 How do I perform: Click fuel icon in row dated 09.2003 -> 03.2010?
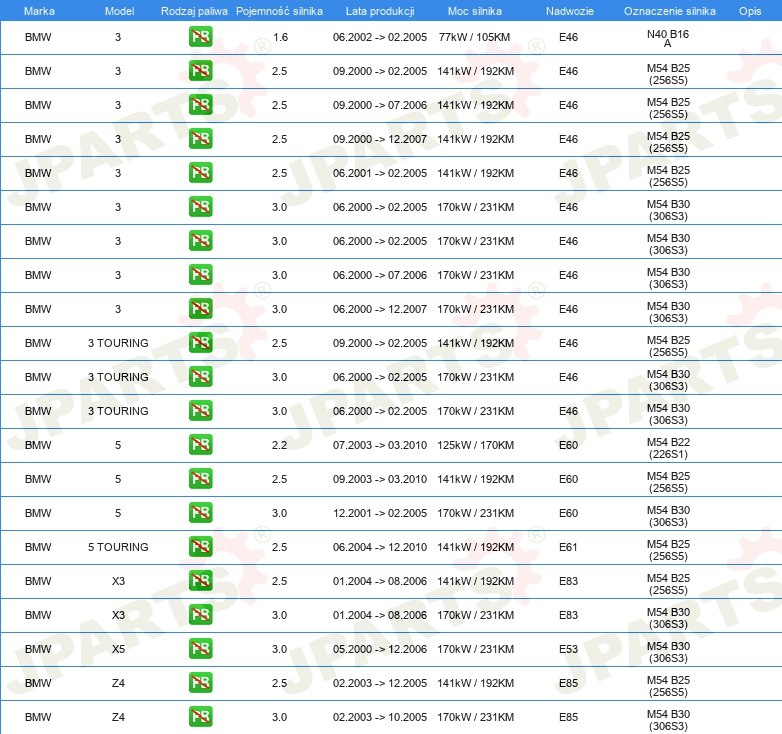click(x=200, y=479)
